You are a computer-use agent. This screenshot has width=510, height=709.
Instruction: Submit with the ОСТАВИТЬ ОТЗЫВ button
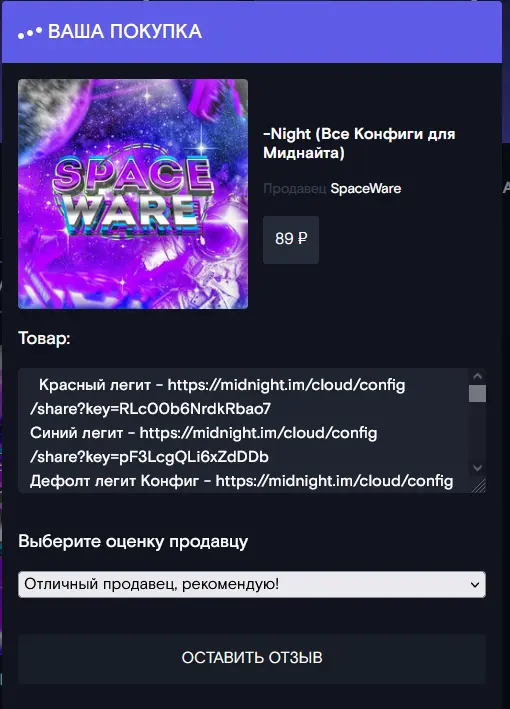(252, 658)
